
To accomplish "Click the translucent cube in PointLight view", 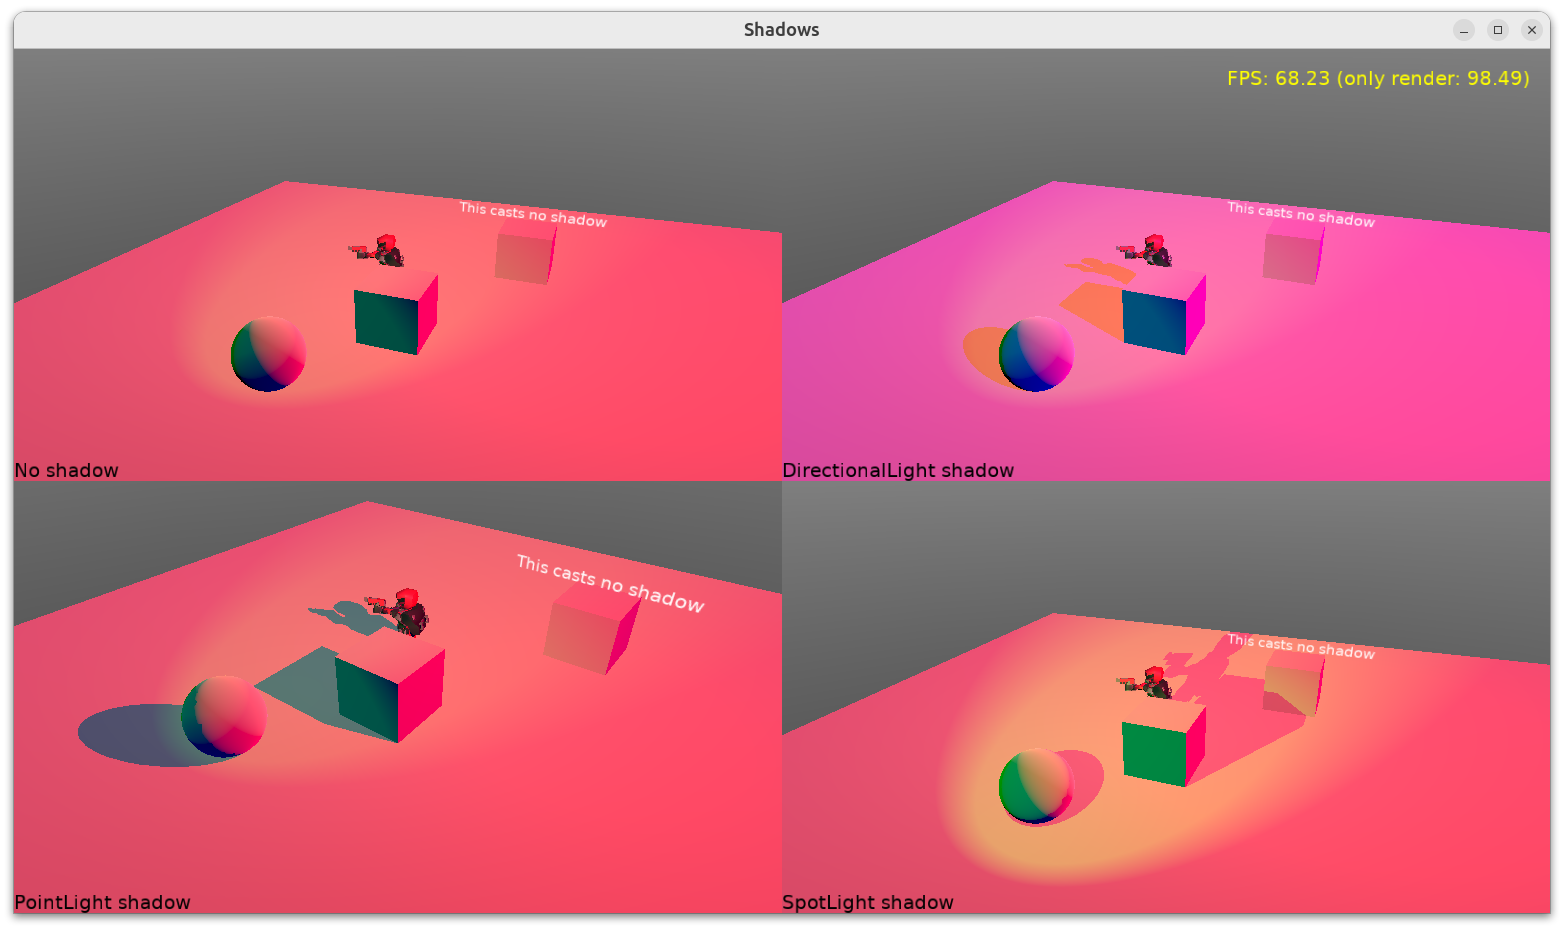I will point(592,630).
